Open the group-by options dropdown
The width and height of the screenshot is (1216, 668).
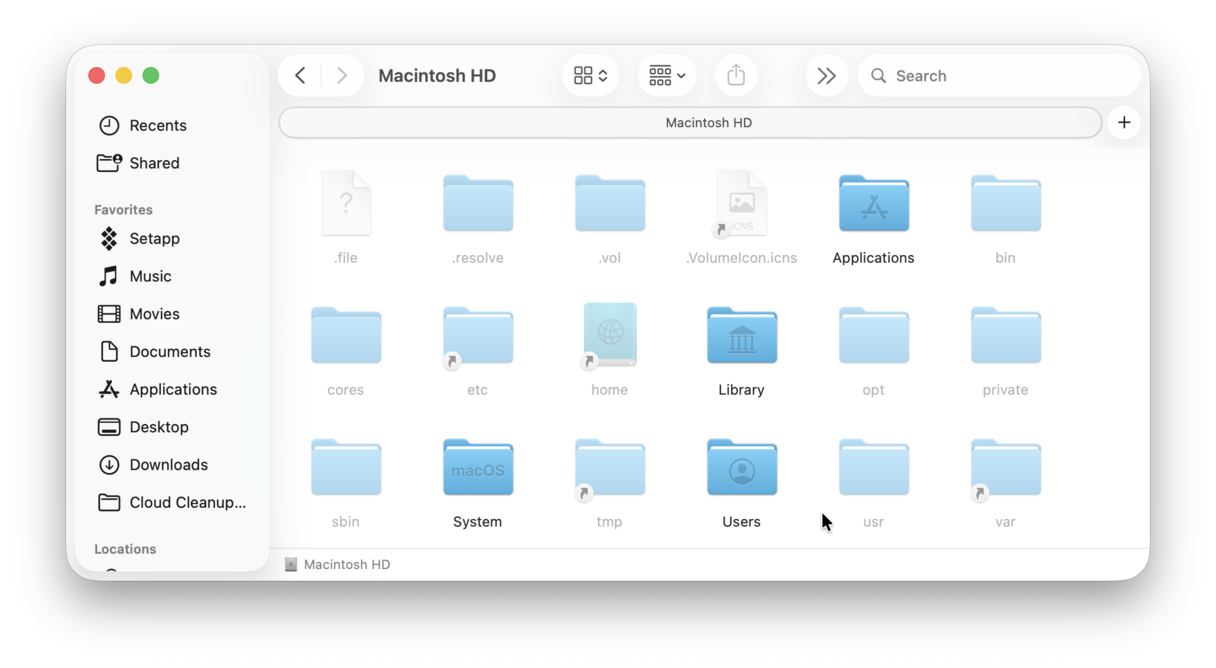tap(667, 76)
